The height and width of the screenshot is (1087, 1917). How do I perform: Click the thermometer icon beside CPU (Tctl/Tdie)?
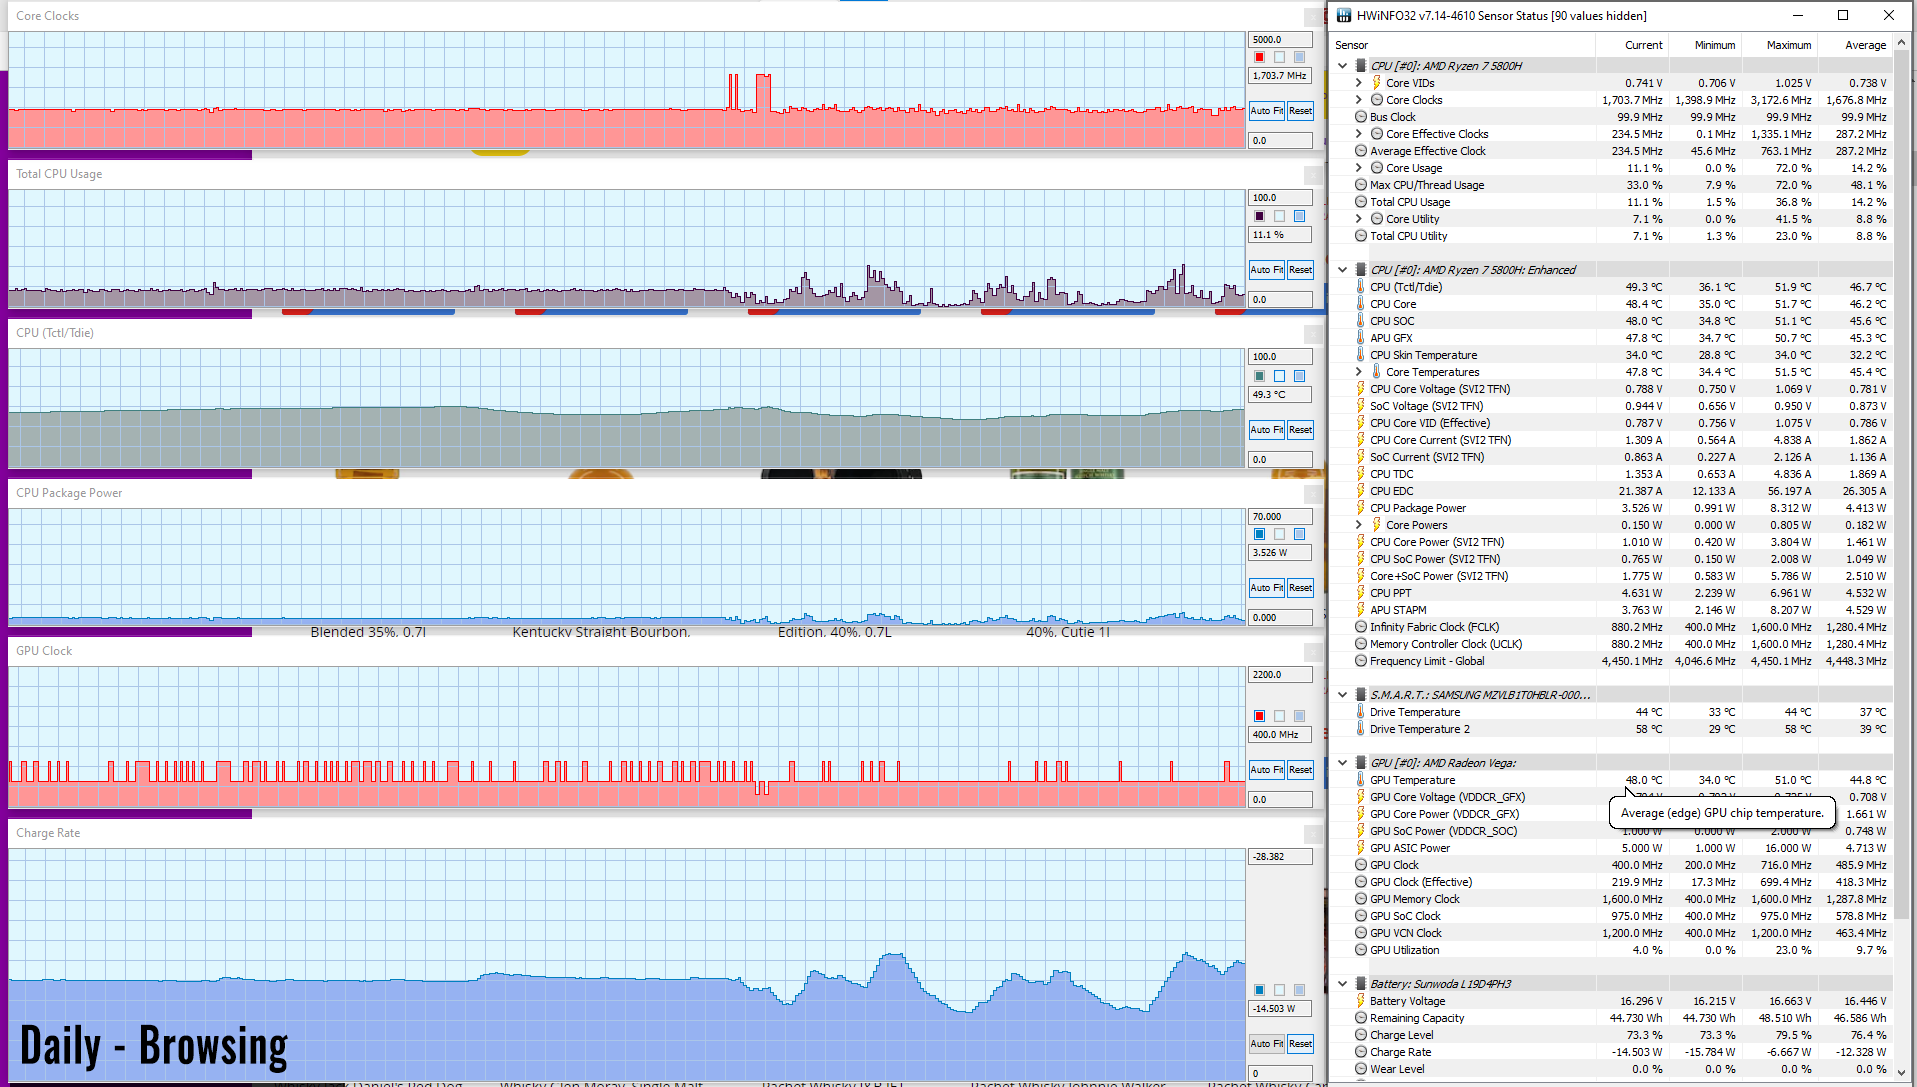pos(1361,287)
